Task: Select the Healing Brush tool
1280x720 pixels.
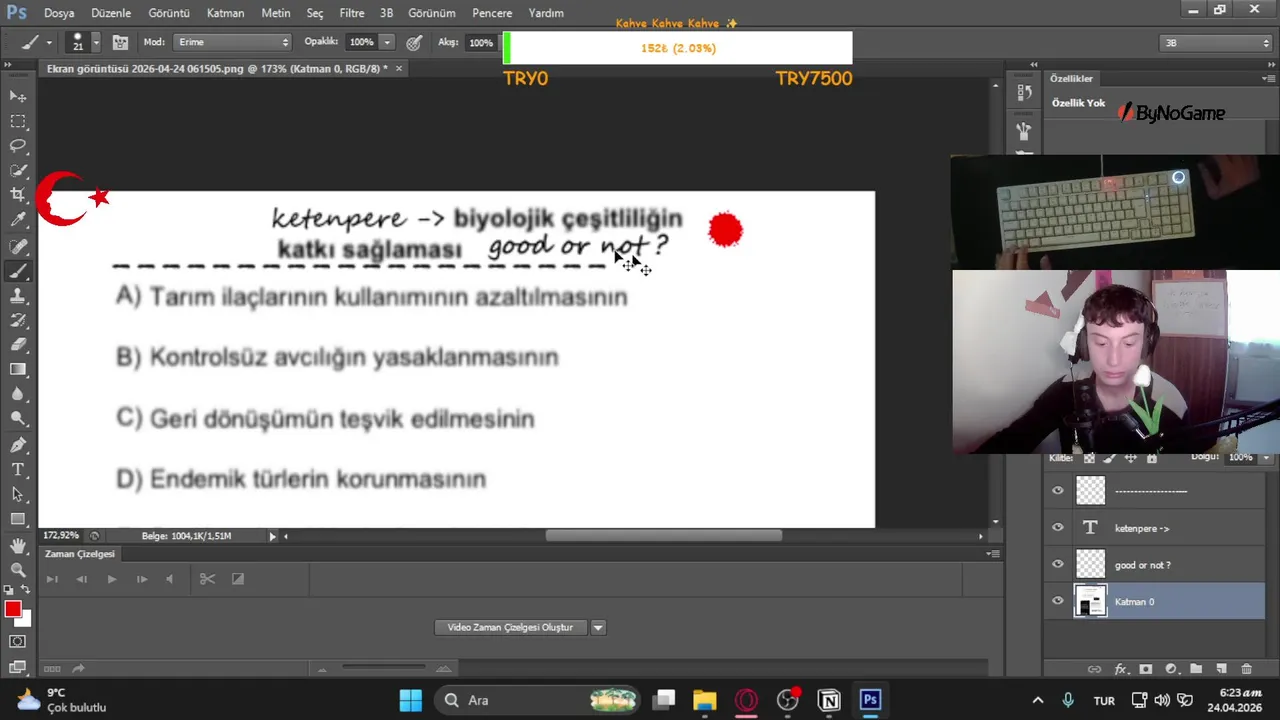Action: (18, 246)
